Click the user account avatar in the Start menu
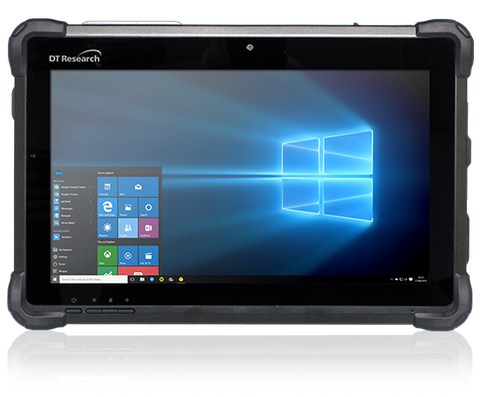This screenshot has height=397, width=480. (58, 173)
